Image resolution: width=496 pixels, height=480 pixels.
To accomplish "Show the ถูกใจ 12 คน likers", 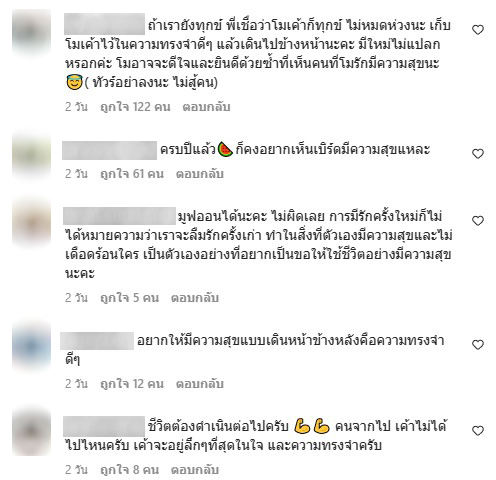I will click(x=132, y=384).
